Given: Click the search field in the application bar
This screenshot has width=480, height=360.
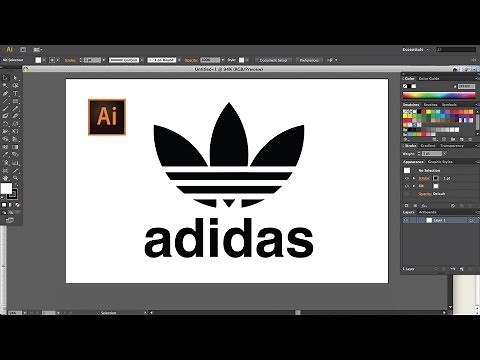Looking at the screenshot, I should tap(456, 50).
